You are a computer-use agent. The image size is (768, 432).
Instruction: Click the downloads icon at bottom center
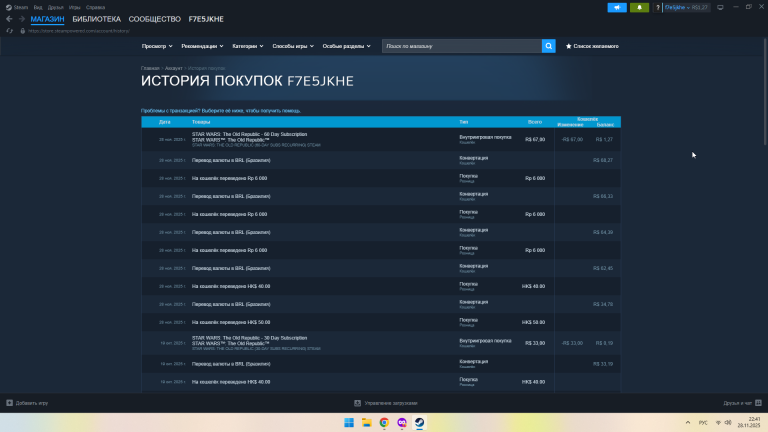click(x=358, y=403)
